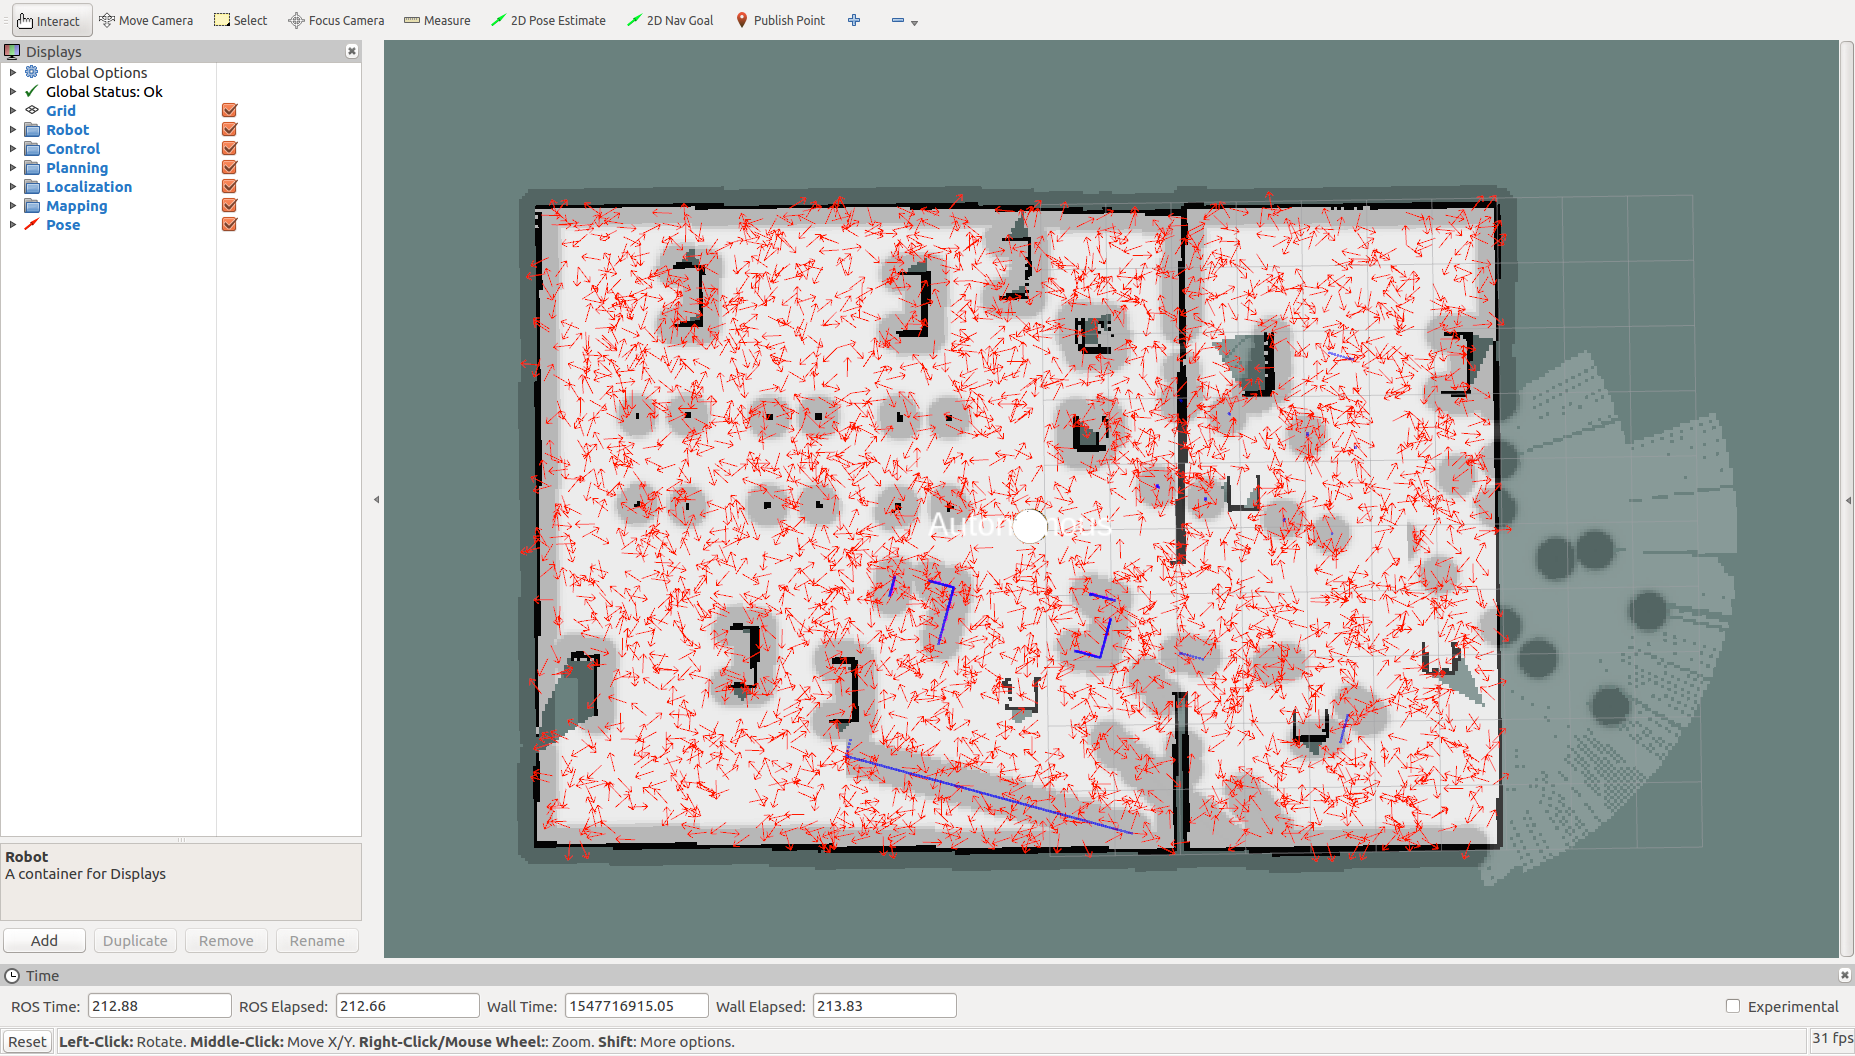Image resolution: width=1855 pixels, height=1056 pixels.
Task: Click the right side panel arrow handle
Action: coord(1848,499)
